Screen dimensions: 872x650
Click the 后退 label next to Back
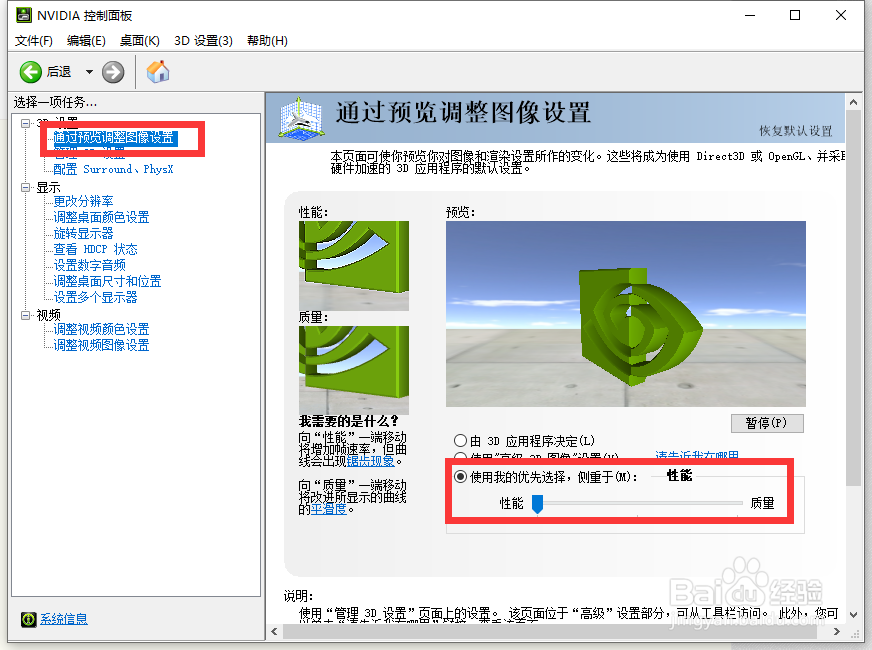pos(59,72)
